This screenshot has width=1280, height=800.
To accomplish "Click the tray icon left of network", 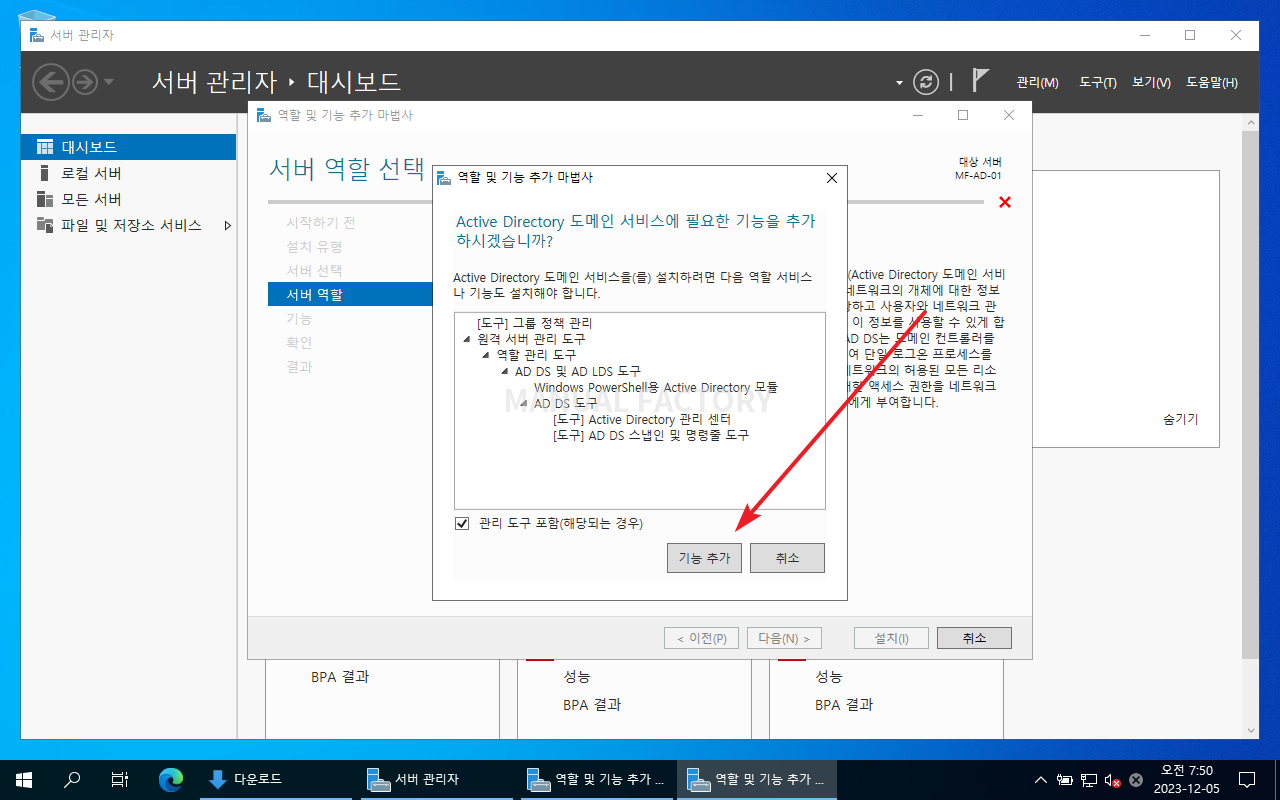I will point(1065,779).
